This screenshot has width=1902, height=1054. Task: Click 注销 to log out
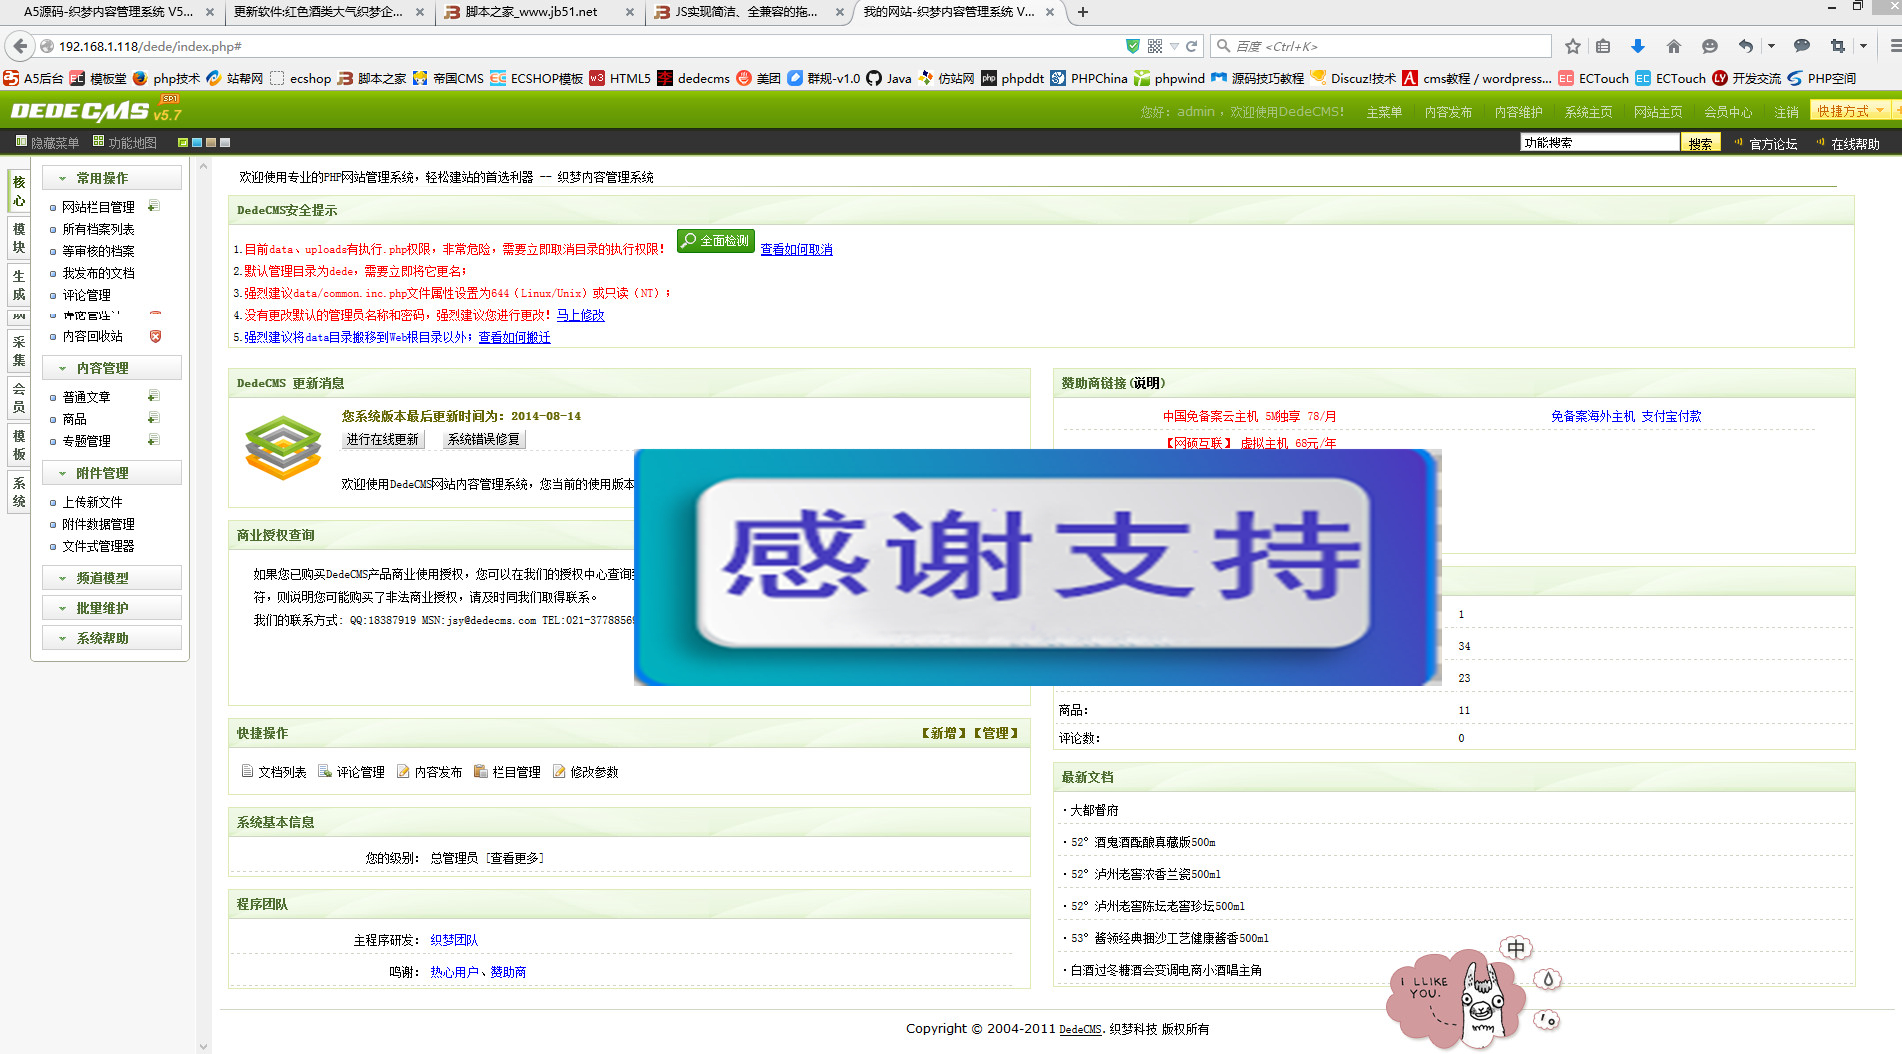(x=1786, y=112)
